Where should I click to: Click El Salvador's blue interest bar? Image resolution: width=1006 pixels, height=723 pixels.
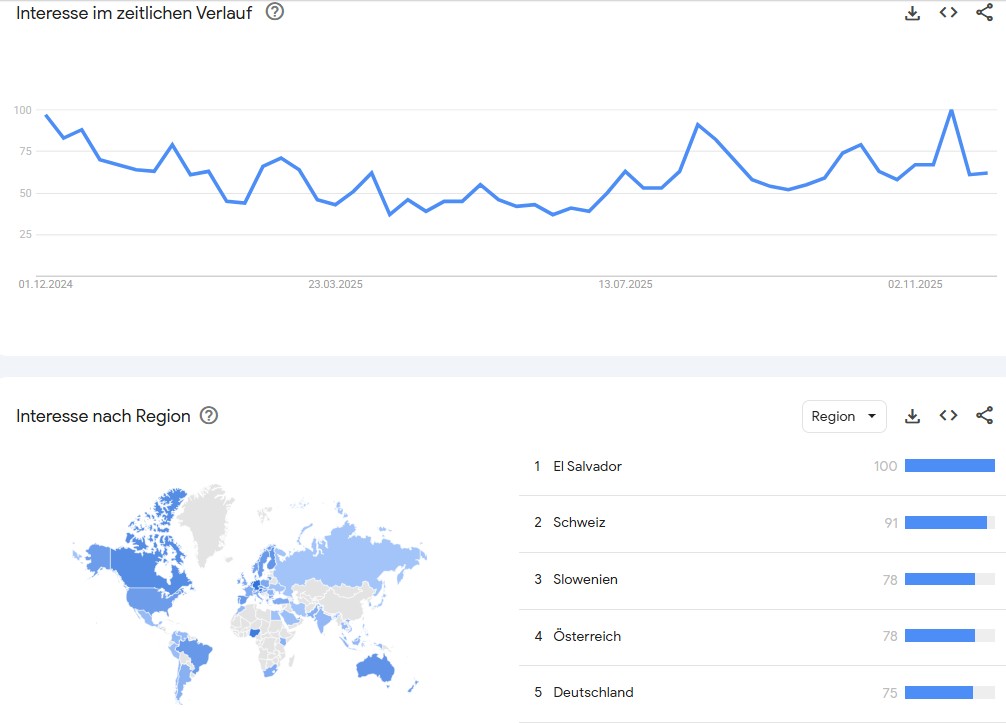949,466
